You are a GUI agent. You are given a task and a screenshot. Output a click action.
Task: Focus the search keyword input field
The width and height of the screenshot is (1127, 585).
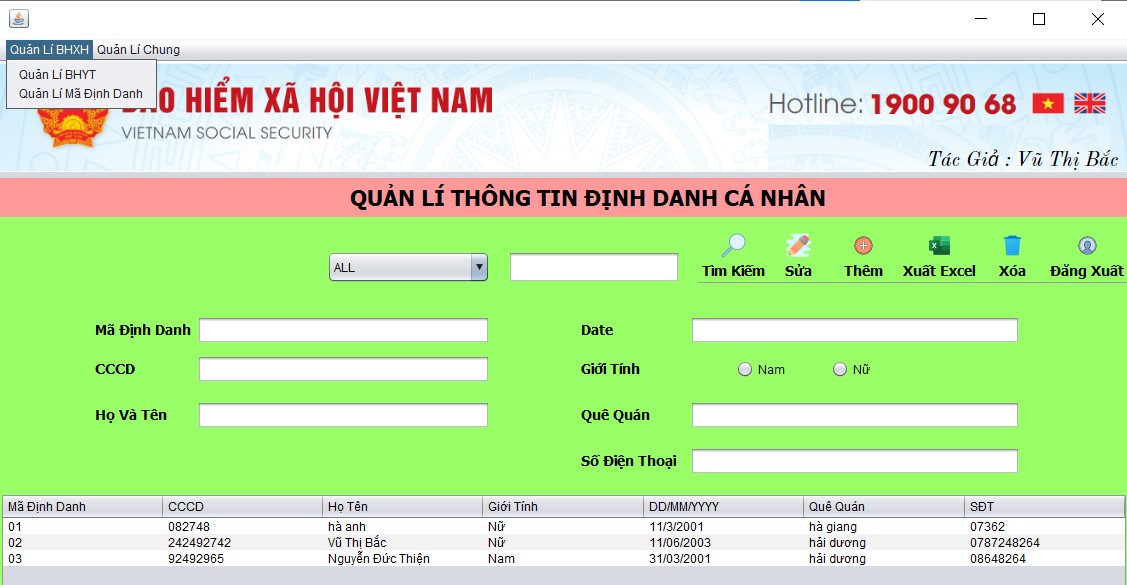(x=594, y=267)
